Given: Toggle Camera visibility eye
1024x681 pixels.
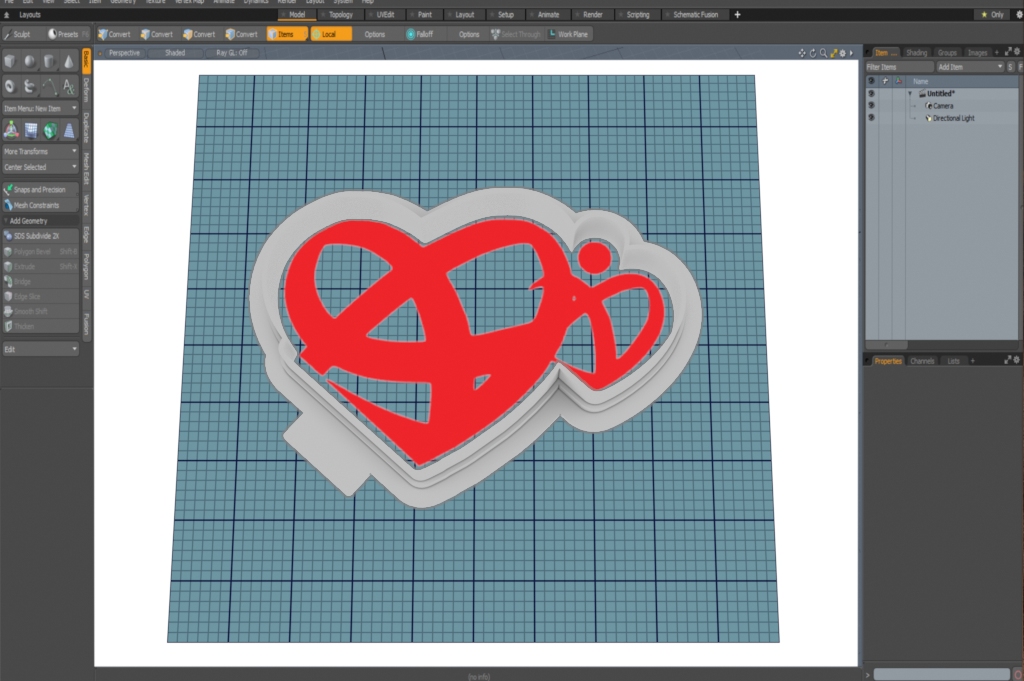Looking at the screenshot, I should (x=871, y=105).
